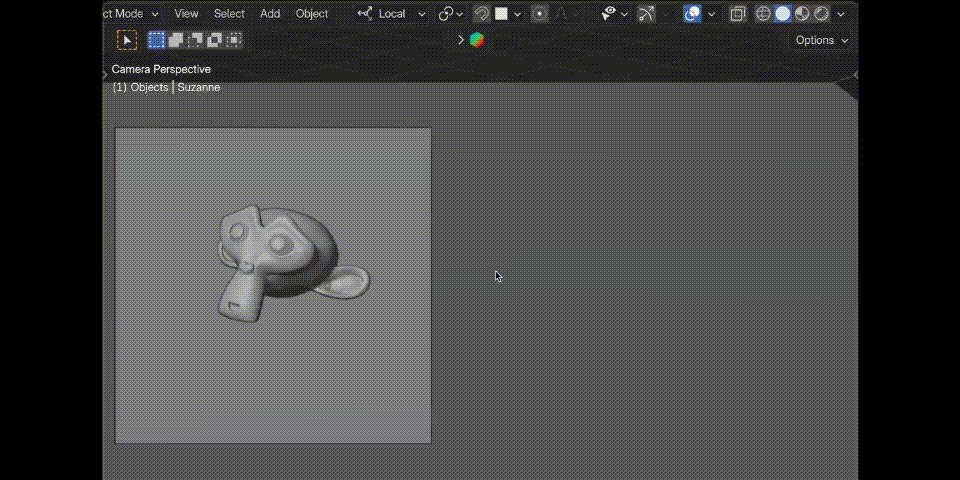Open the View menu
Image resolution: width=960 pixels, height=480 pixels.
pyautogui.click(x=186, y=13)
